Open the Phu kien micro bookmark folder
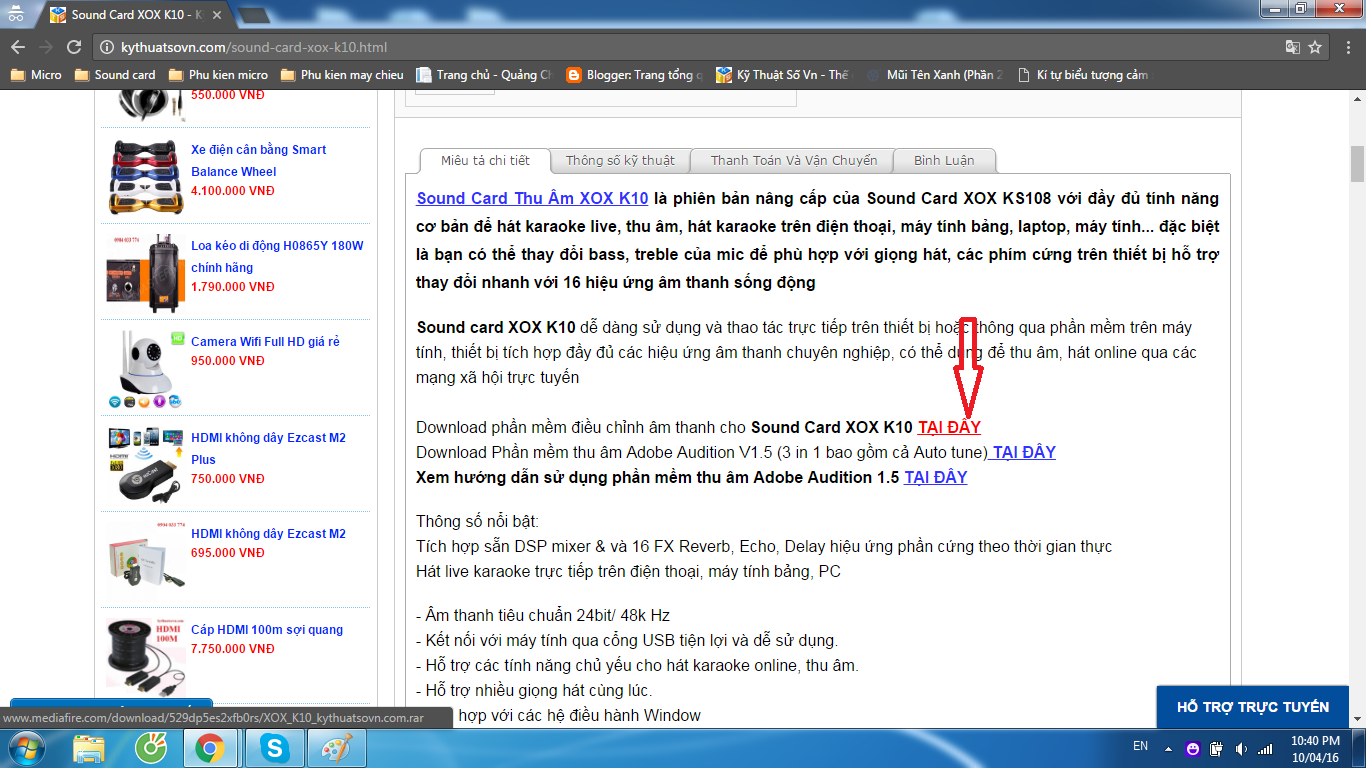This screenshot has height=768, width=1366. click(218, 75)
